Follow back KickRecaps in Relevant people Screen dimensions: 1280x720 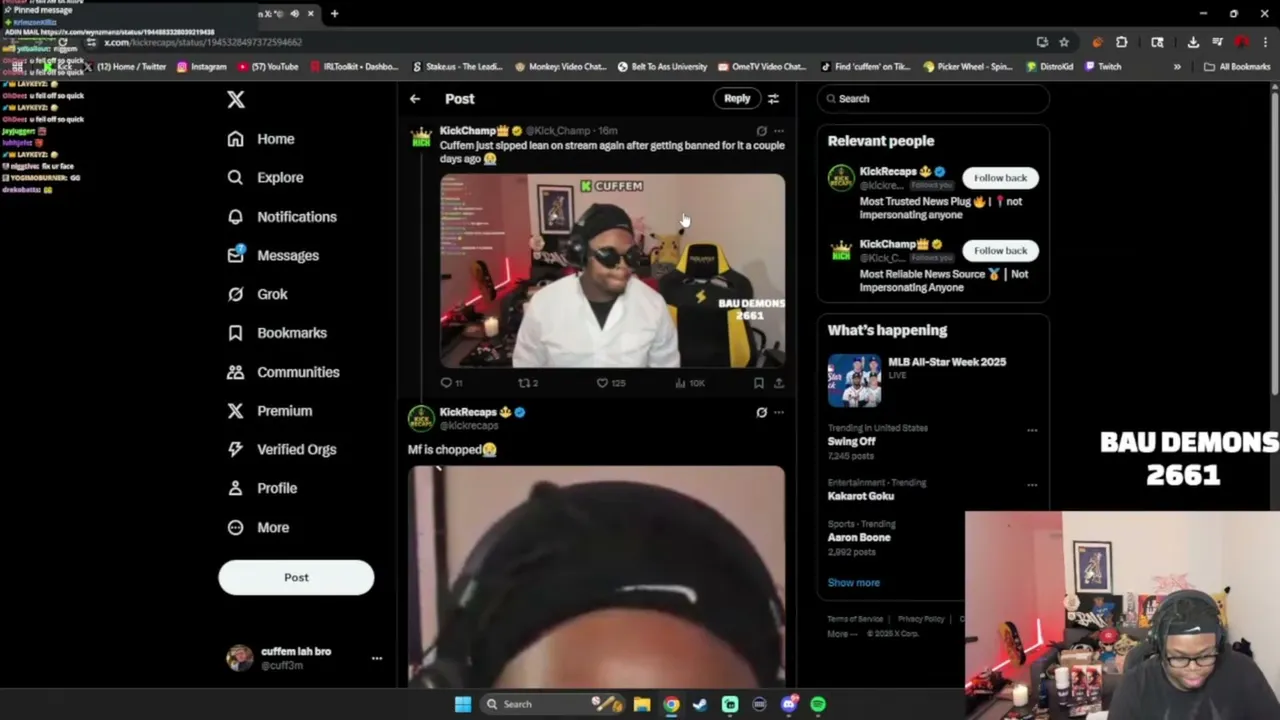(x=1000, y=178)
